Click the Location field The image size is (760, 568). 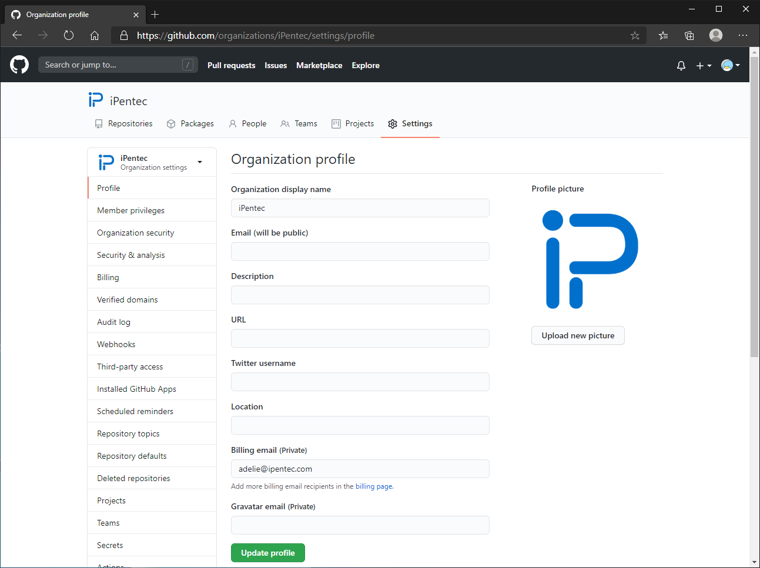click(x=360, y=425)
